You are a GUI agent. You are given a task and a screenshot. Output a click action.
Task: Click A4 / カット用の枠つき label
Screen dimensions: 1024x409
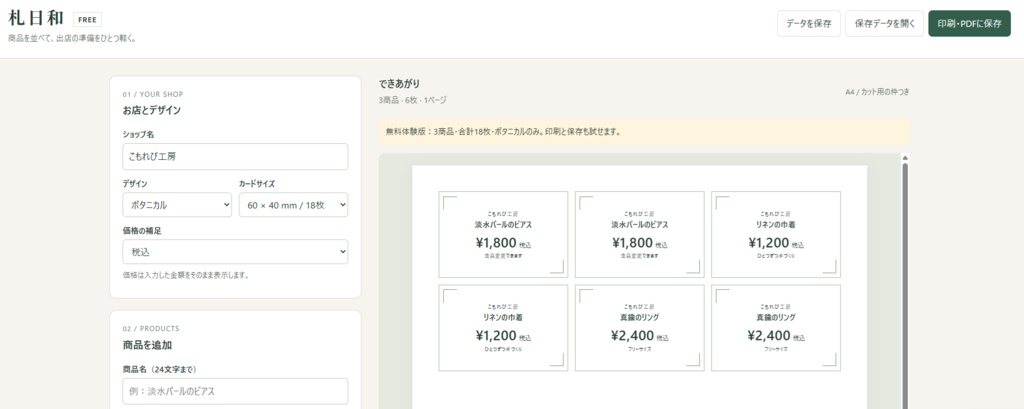click(x=877, y=92)
